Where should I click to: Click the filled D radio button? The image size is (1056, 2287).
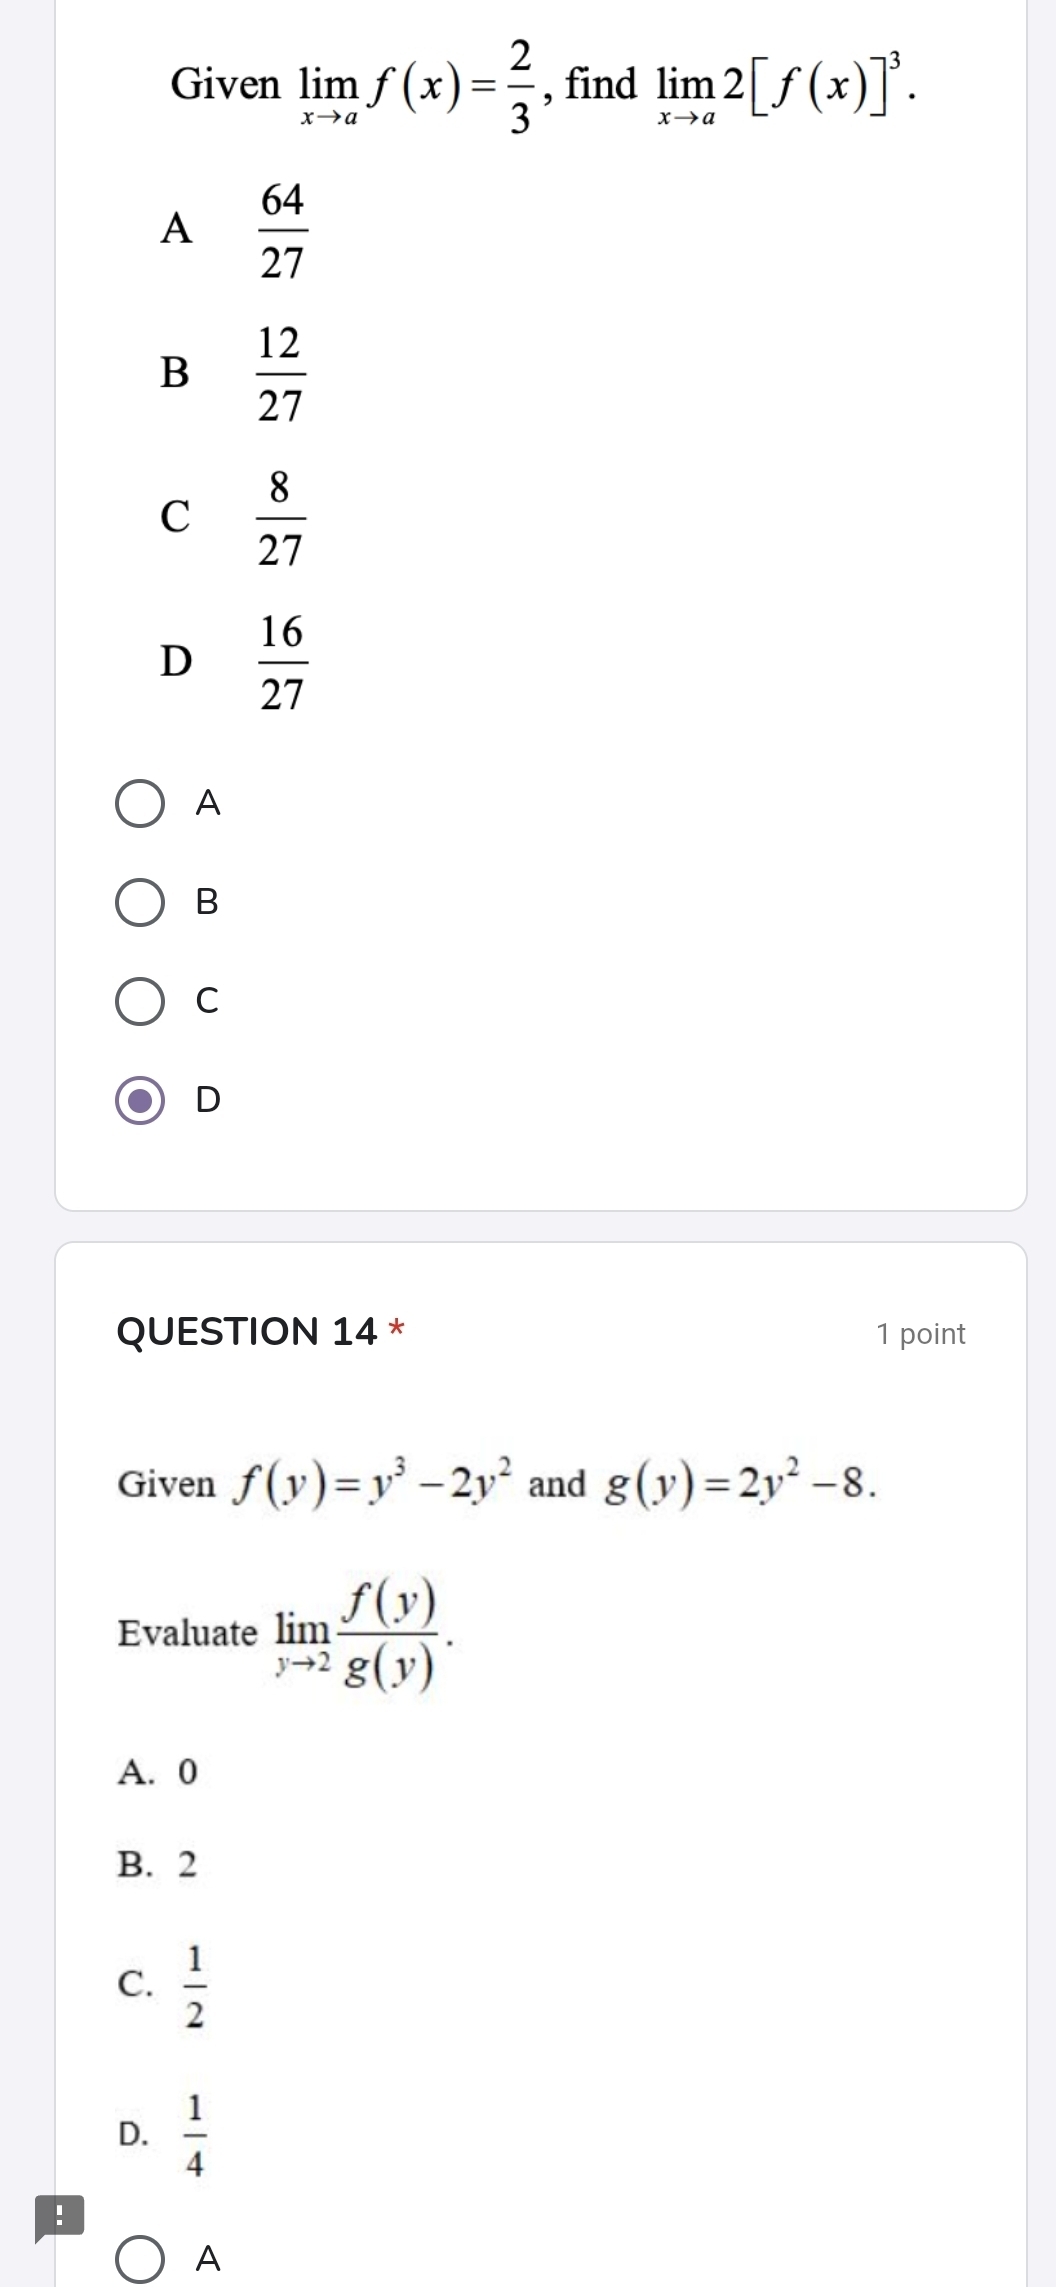[x=140, y=1100]
